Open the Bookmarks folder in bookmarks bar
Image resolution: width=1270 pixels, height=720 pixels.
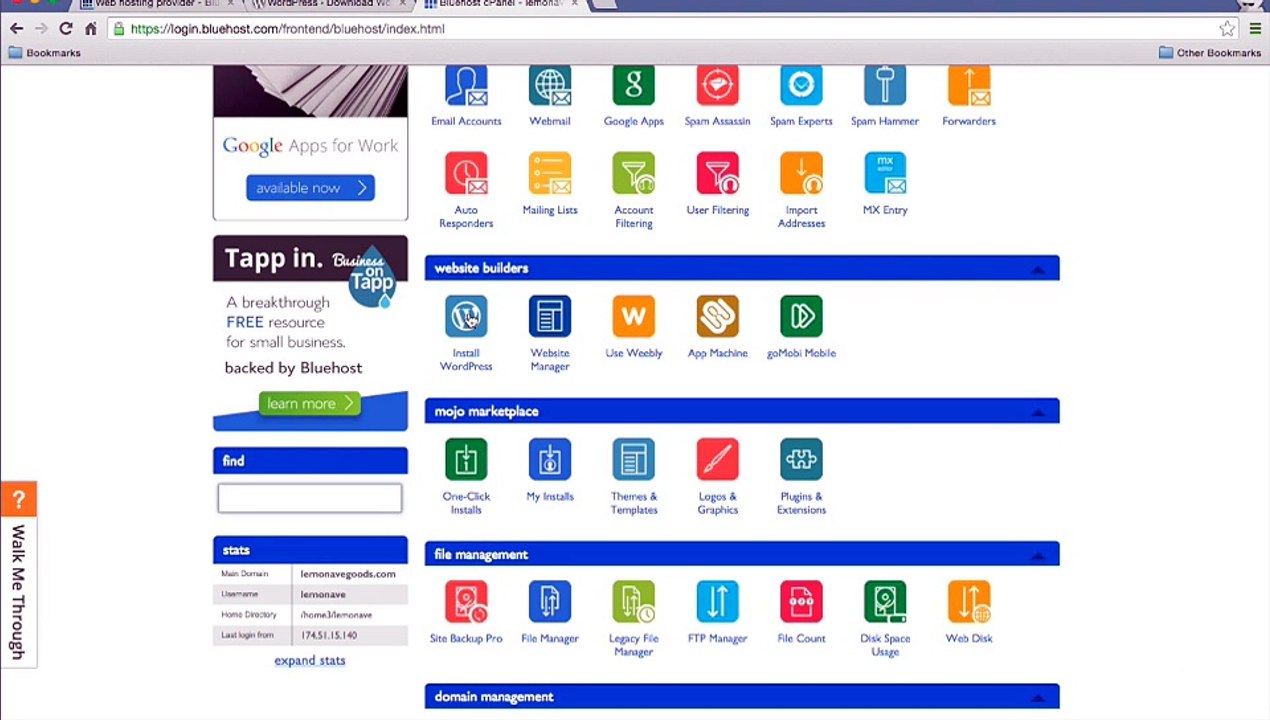[x=45, y=53]
